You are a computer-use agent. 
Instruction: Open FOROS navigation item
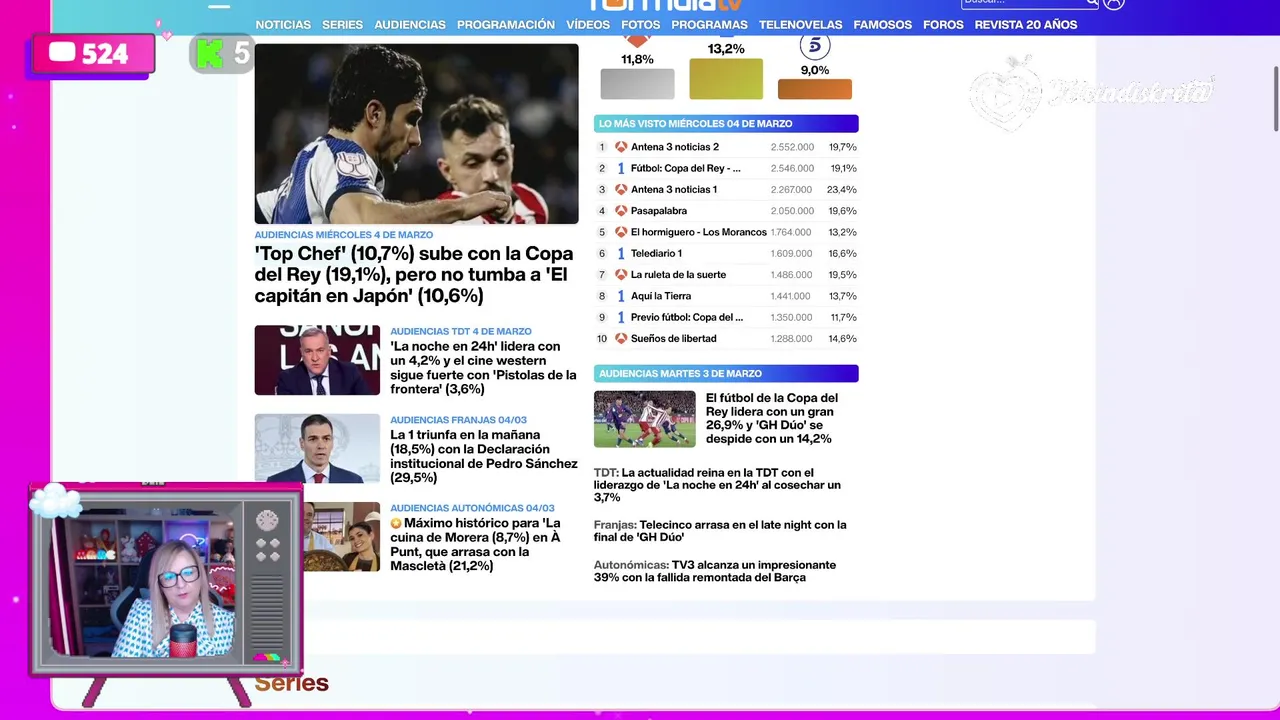pos(943,24)
